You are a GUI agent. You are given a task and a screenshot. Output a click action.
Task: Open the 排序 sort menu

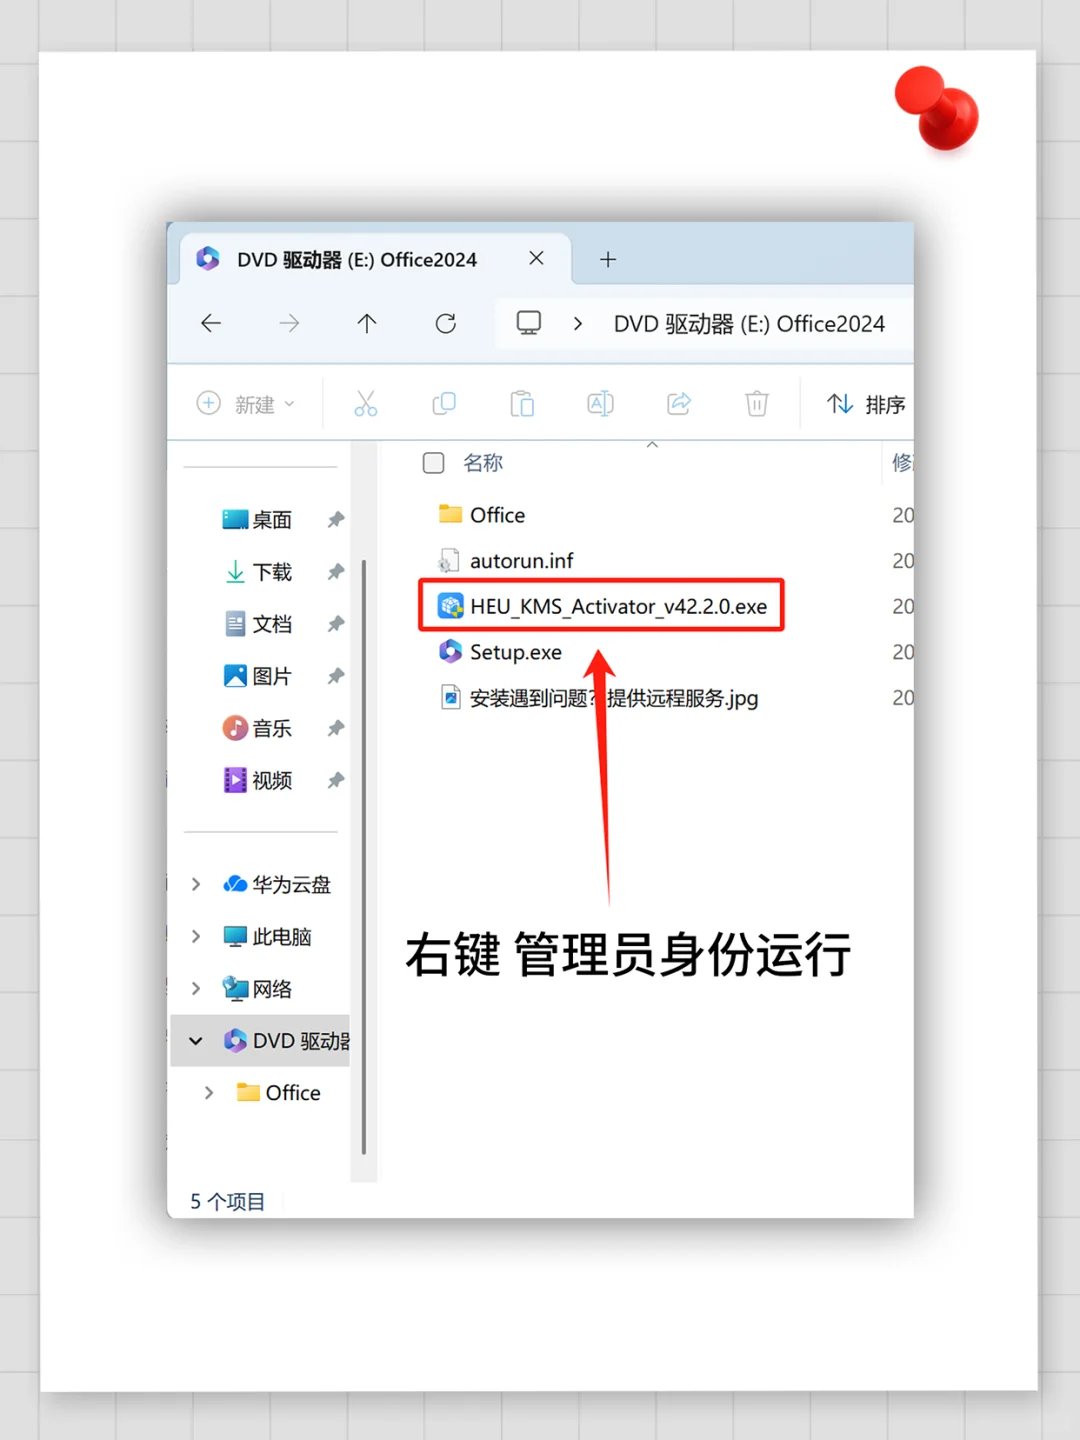[x=864, y=403]
